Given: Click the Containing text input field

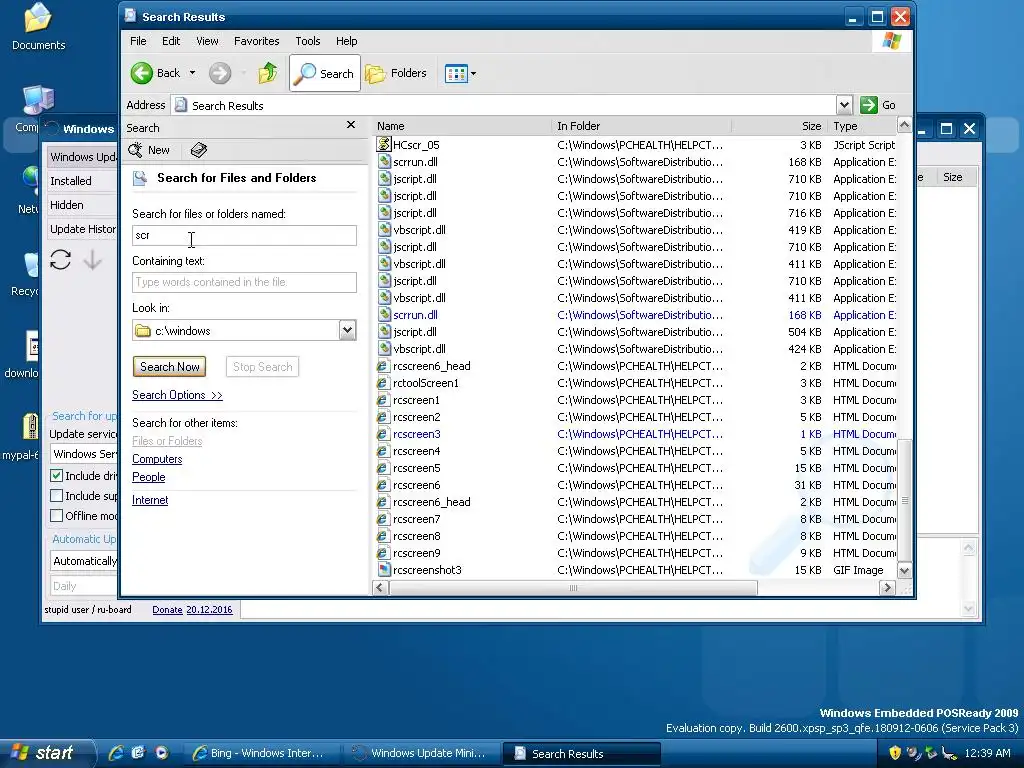Looking at the screenshot, I should pyautogui.click(x=244, y=282).
